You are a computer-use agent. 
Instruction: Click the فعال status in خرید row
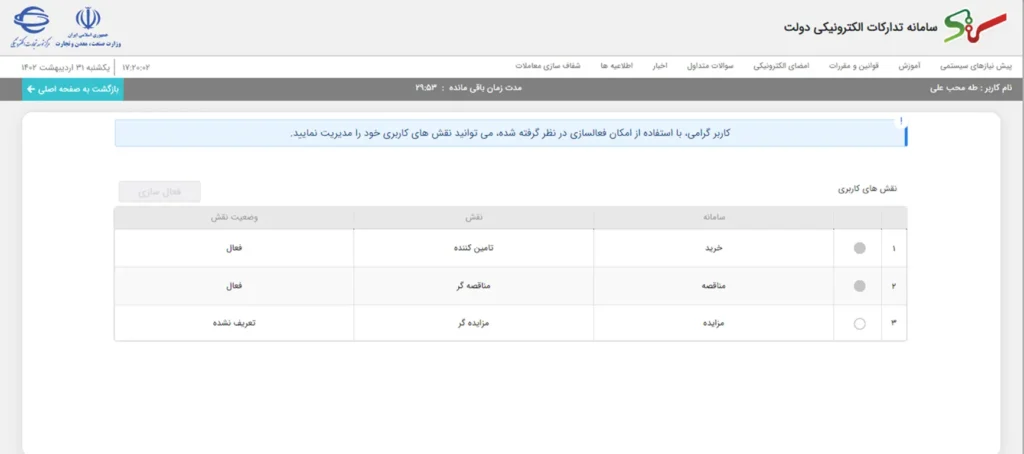234,248
